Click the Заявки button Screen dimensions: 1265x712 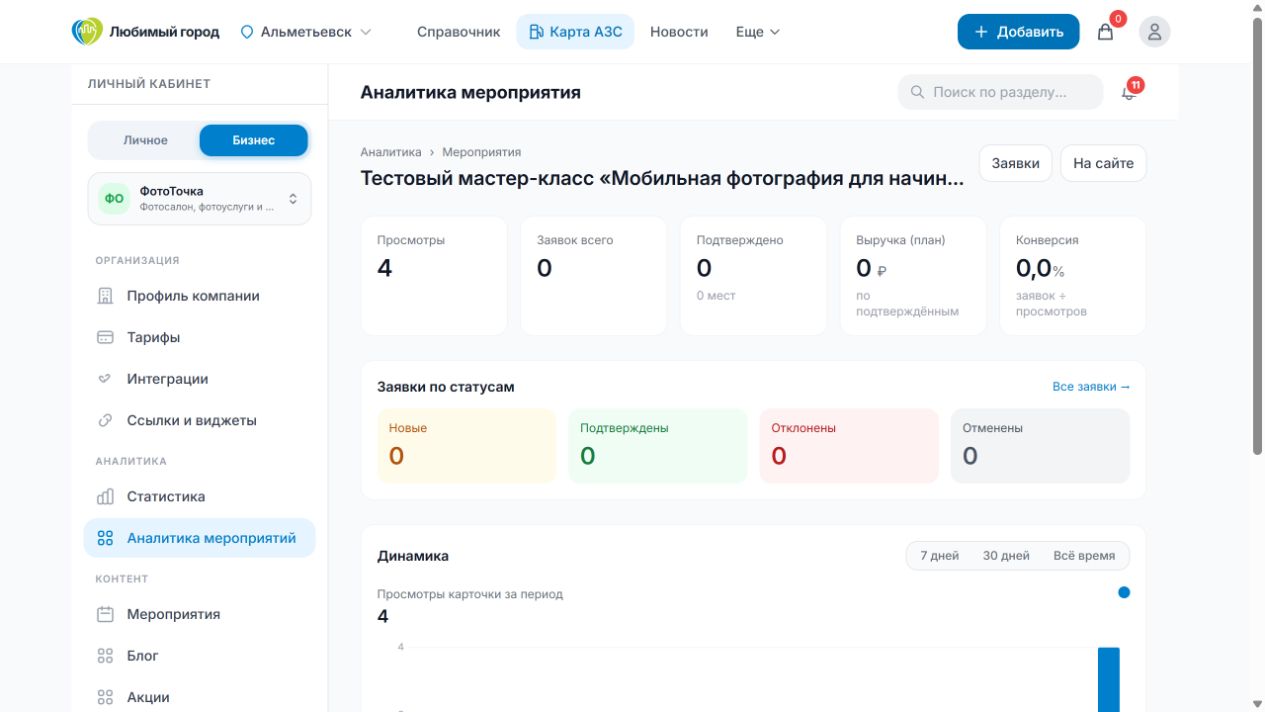(x=1015, y=163)
